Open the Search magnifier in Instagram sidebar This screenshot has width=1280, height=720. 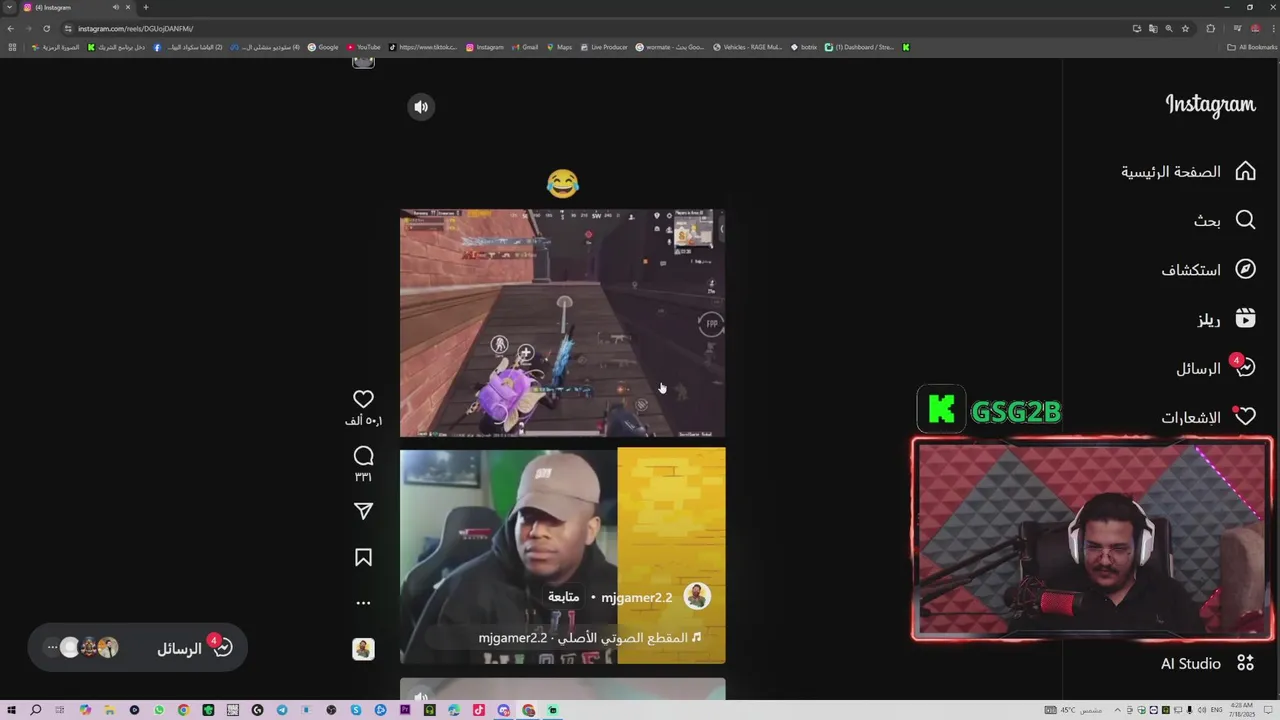[x=1245, y=220]
